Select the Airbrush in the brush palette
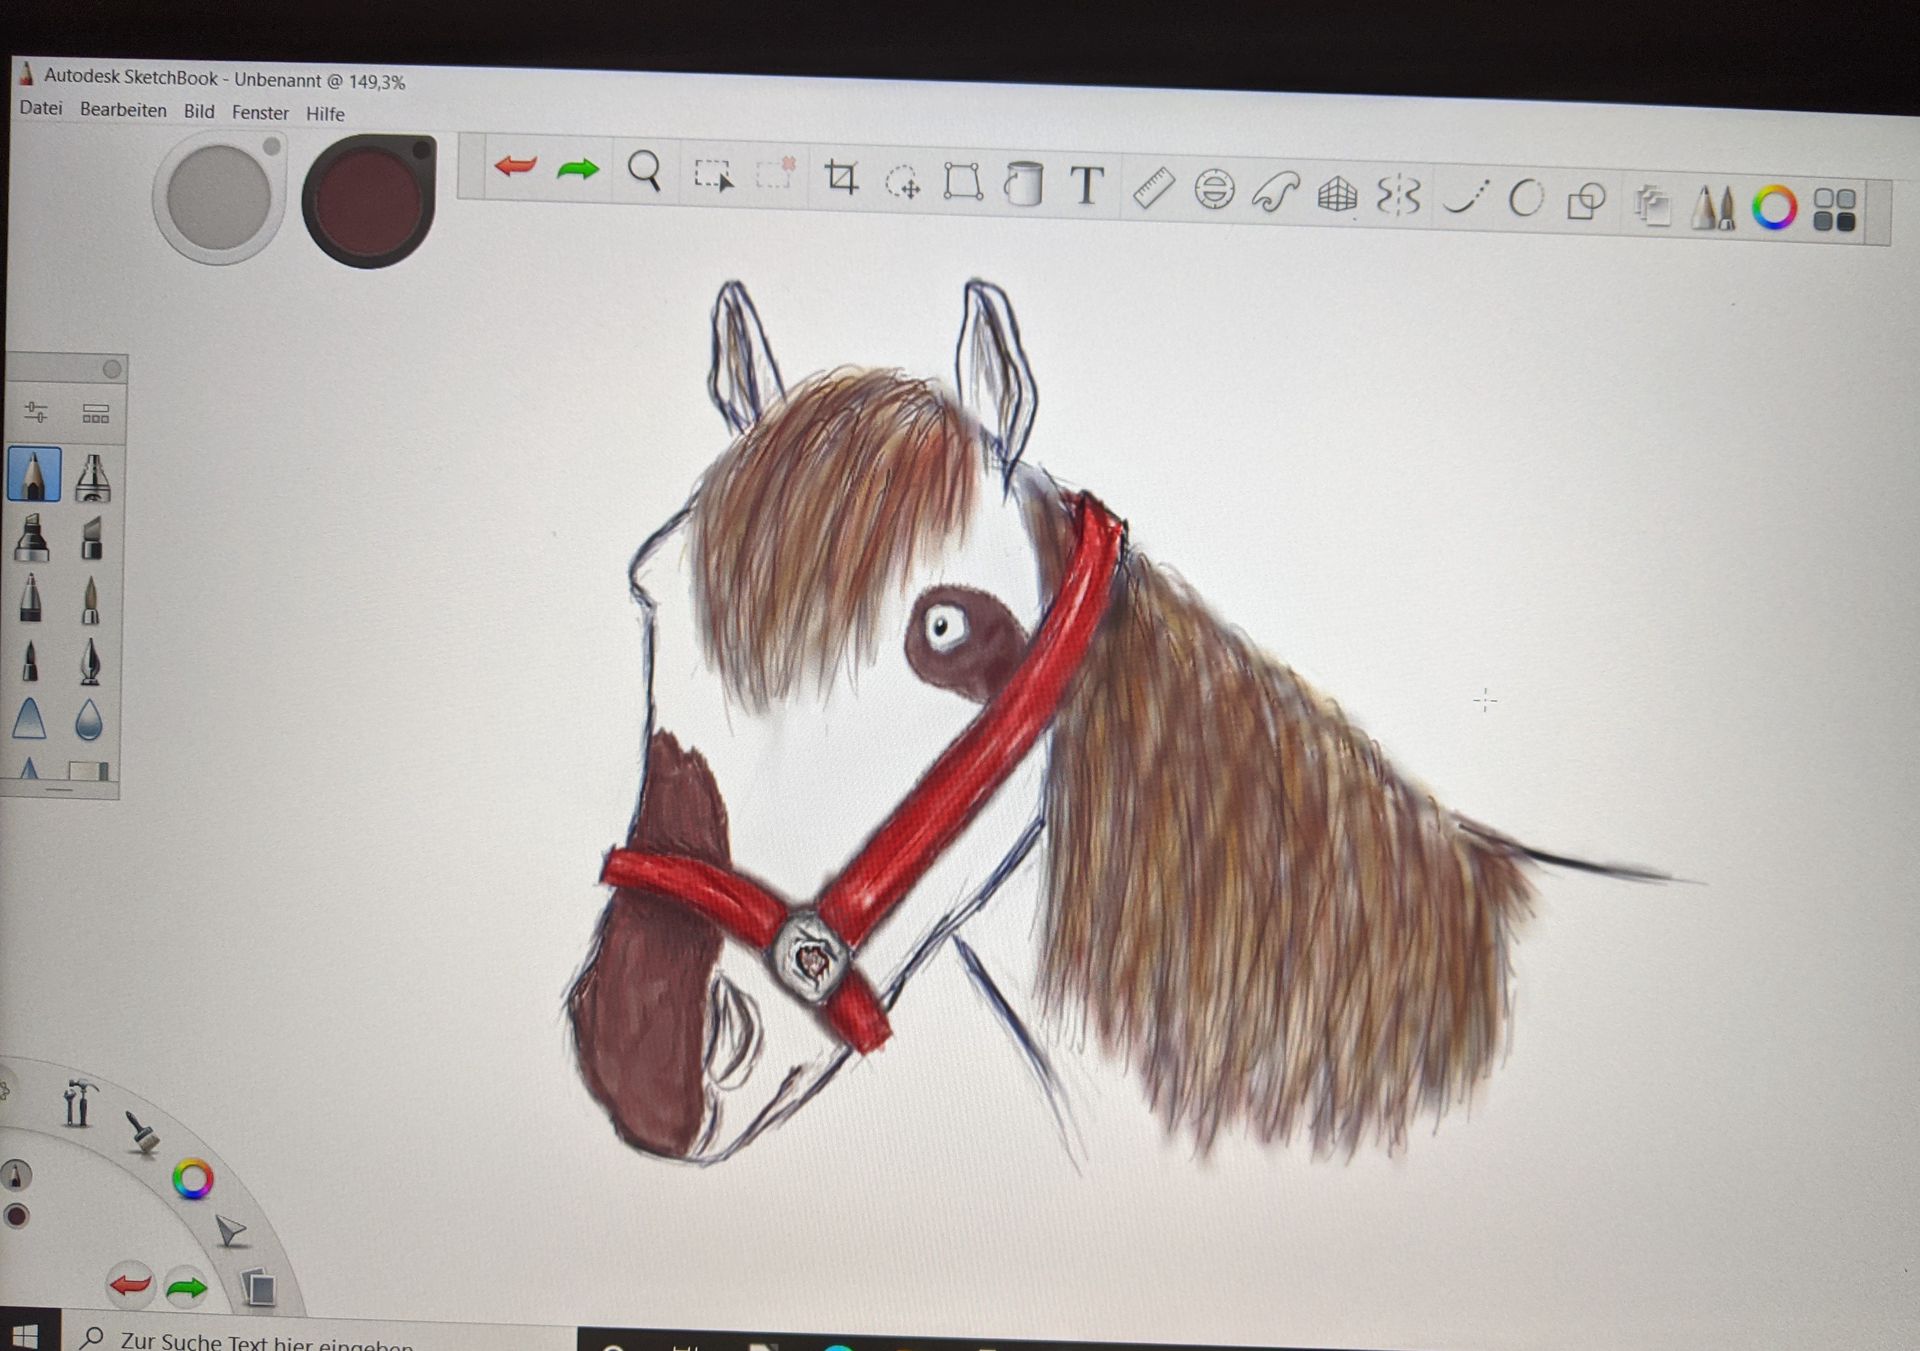The image size is (1920, 1351). 92,477
